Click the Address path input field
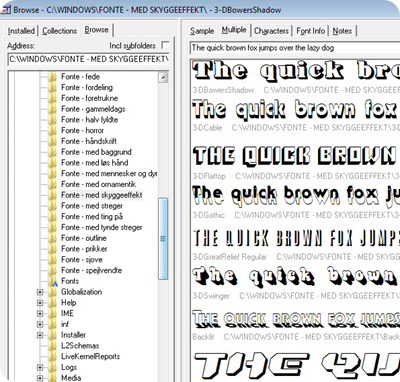The height and width of the screenshot is (382, 400). tap(88, 59)
